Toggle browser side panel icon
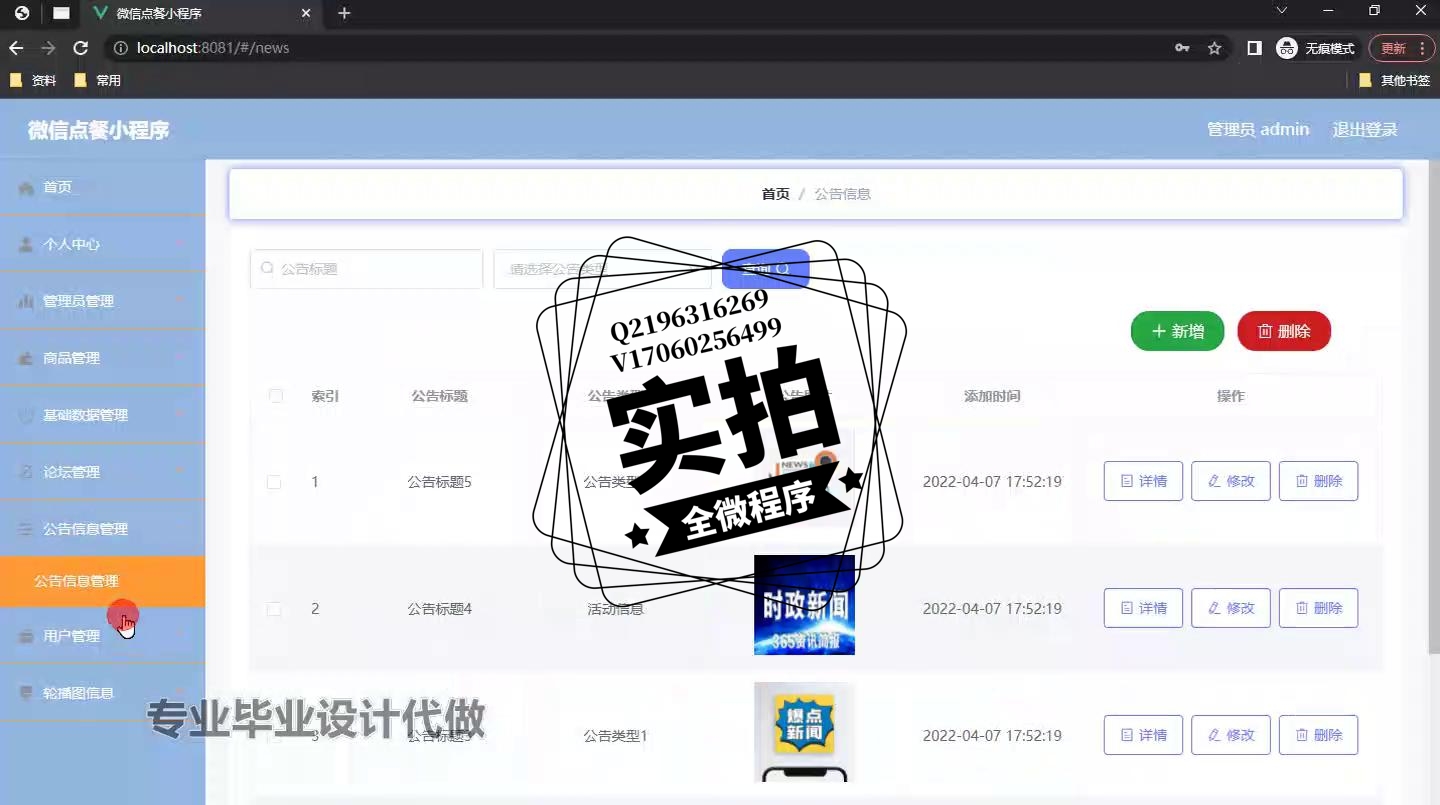Screen dimensions: 1440x805 1254,48
